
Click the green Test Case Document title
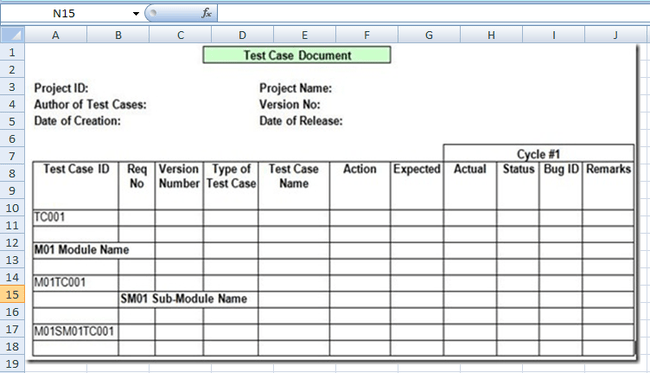(x=297, y=55)
